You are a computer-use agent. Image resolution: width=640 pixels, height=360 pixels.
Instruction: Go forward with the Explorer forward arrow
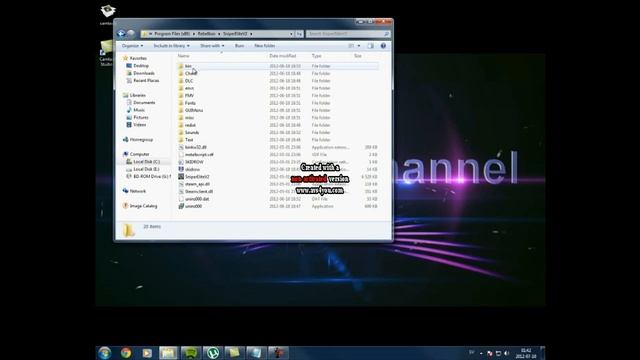(x=131, y=34)
